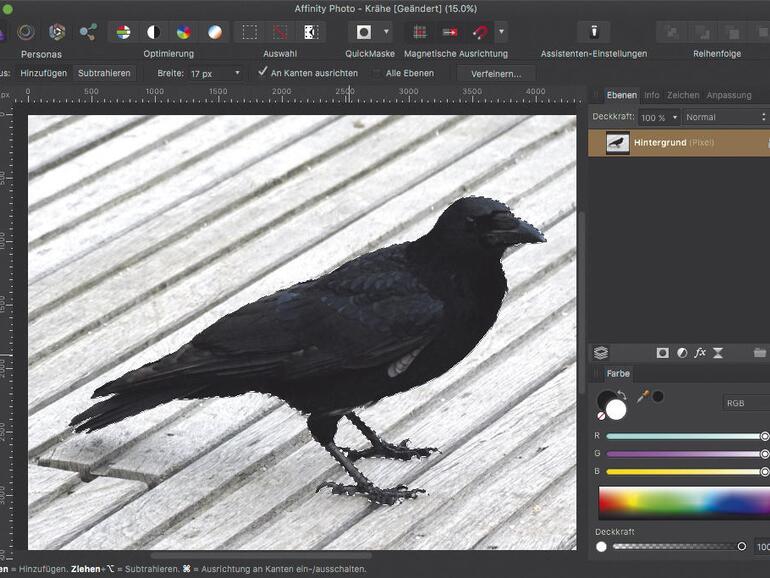Enable the 'Alle Ebenen' checkbox
770x578 pixels.
376,73
